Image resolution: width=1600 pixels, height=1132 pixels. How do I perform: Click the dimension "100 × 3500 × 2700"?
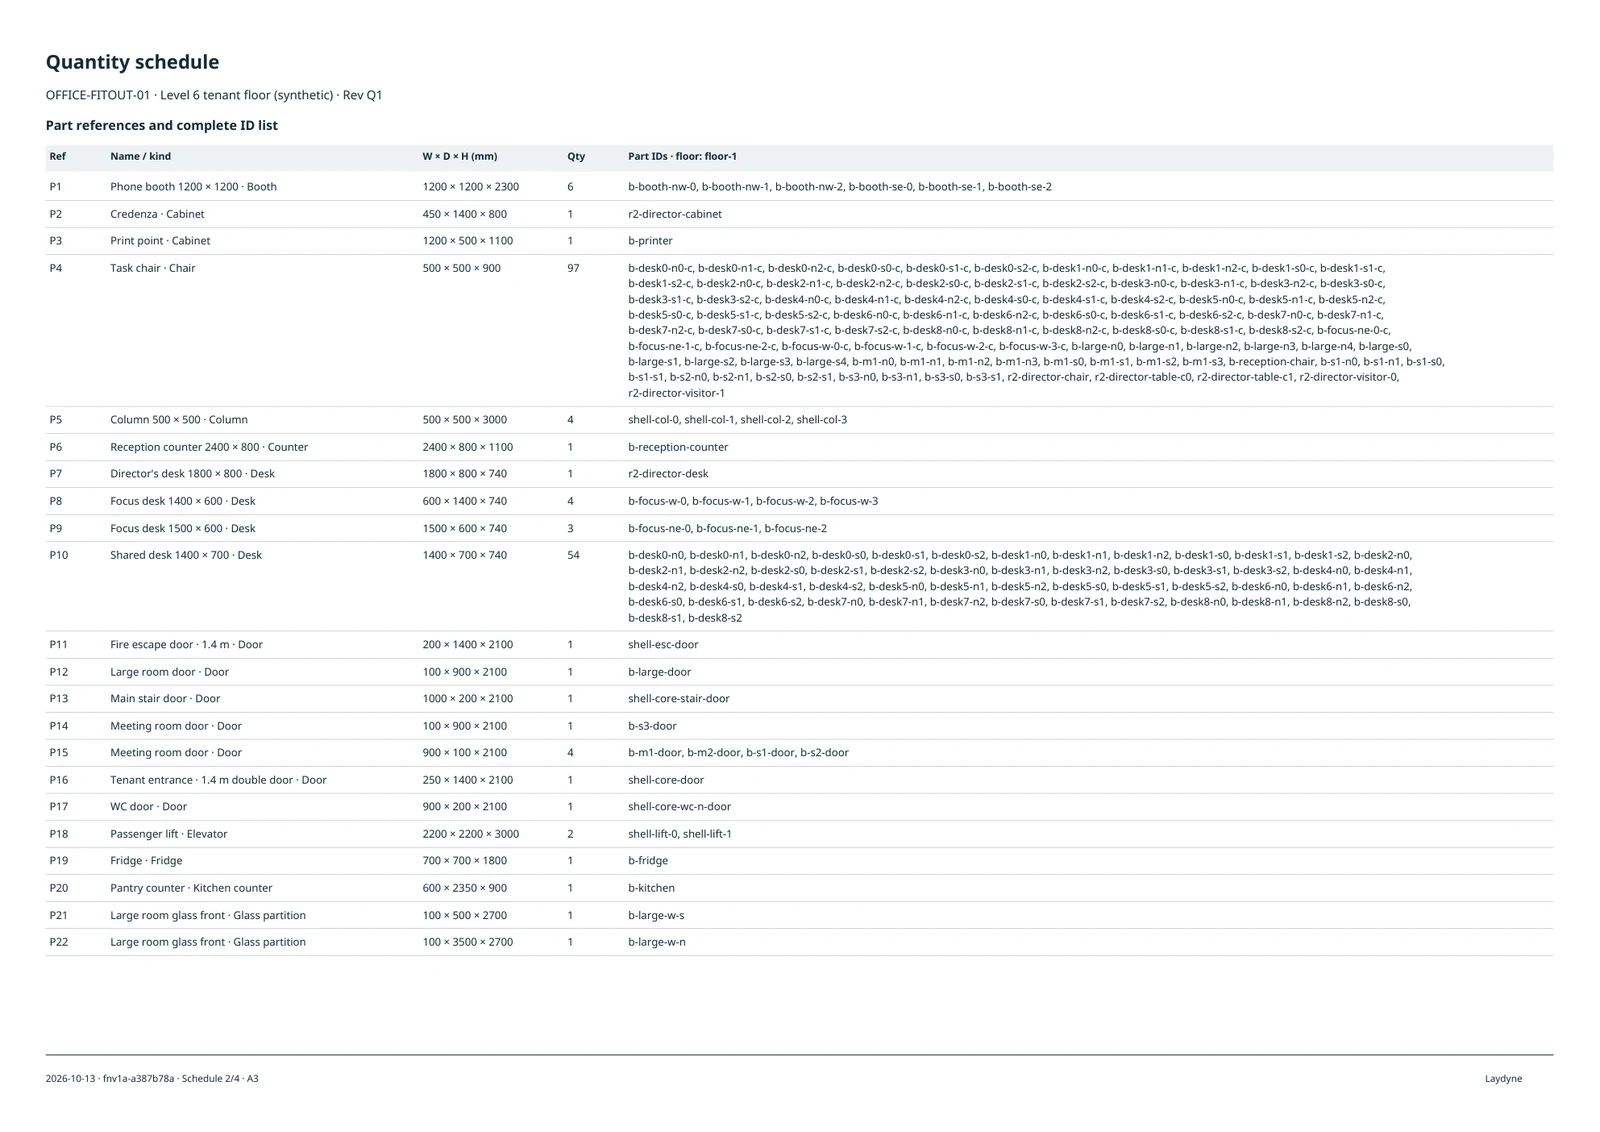point(467,942)
